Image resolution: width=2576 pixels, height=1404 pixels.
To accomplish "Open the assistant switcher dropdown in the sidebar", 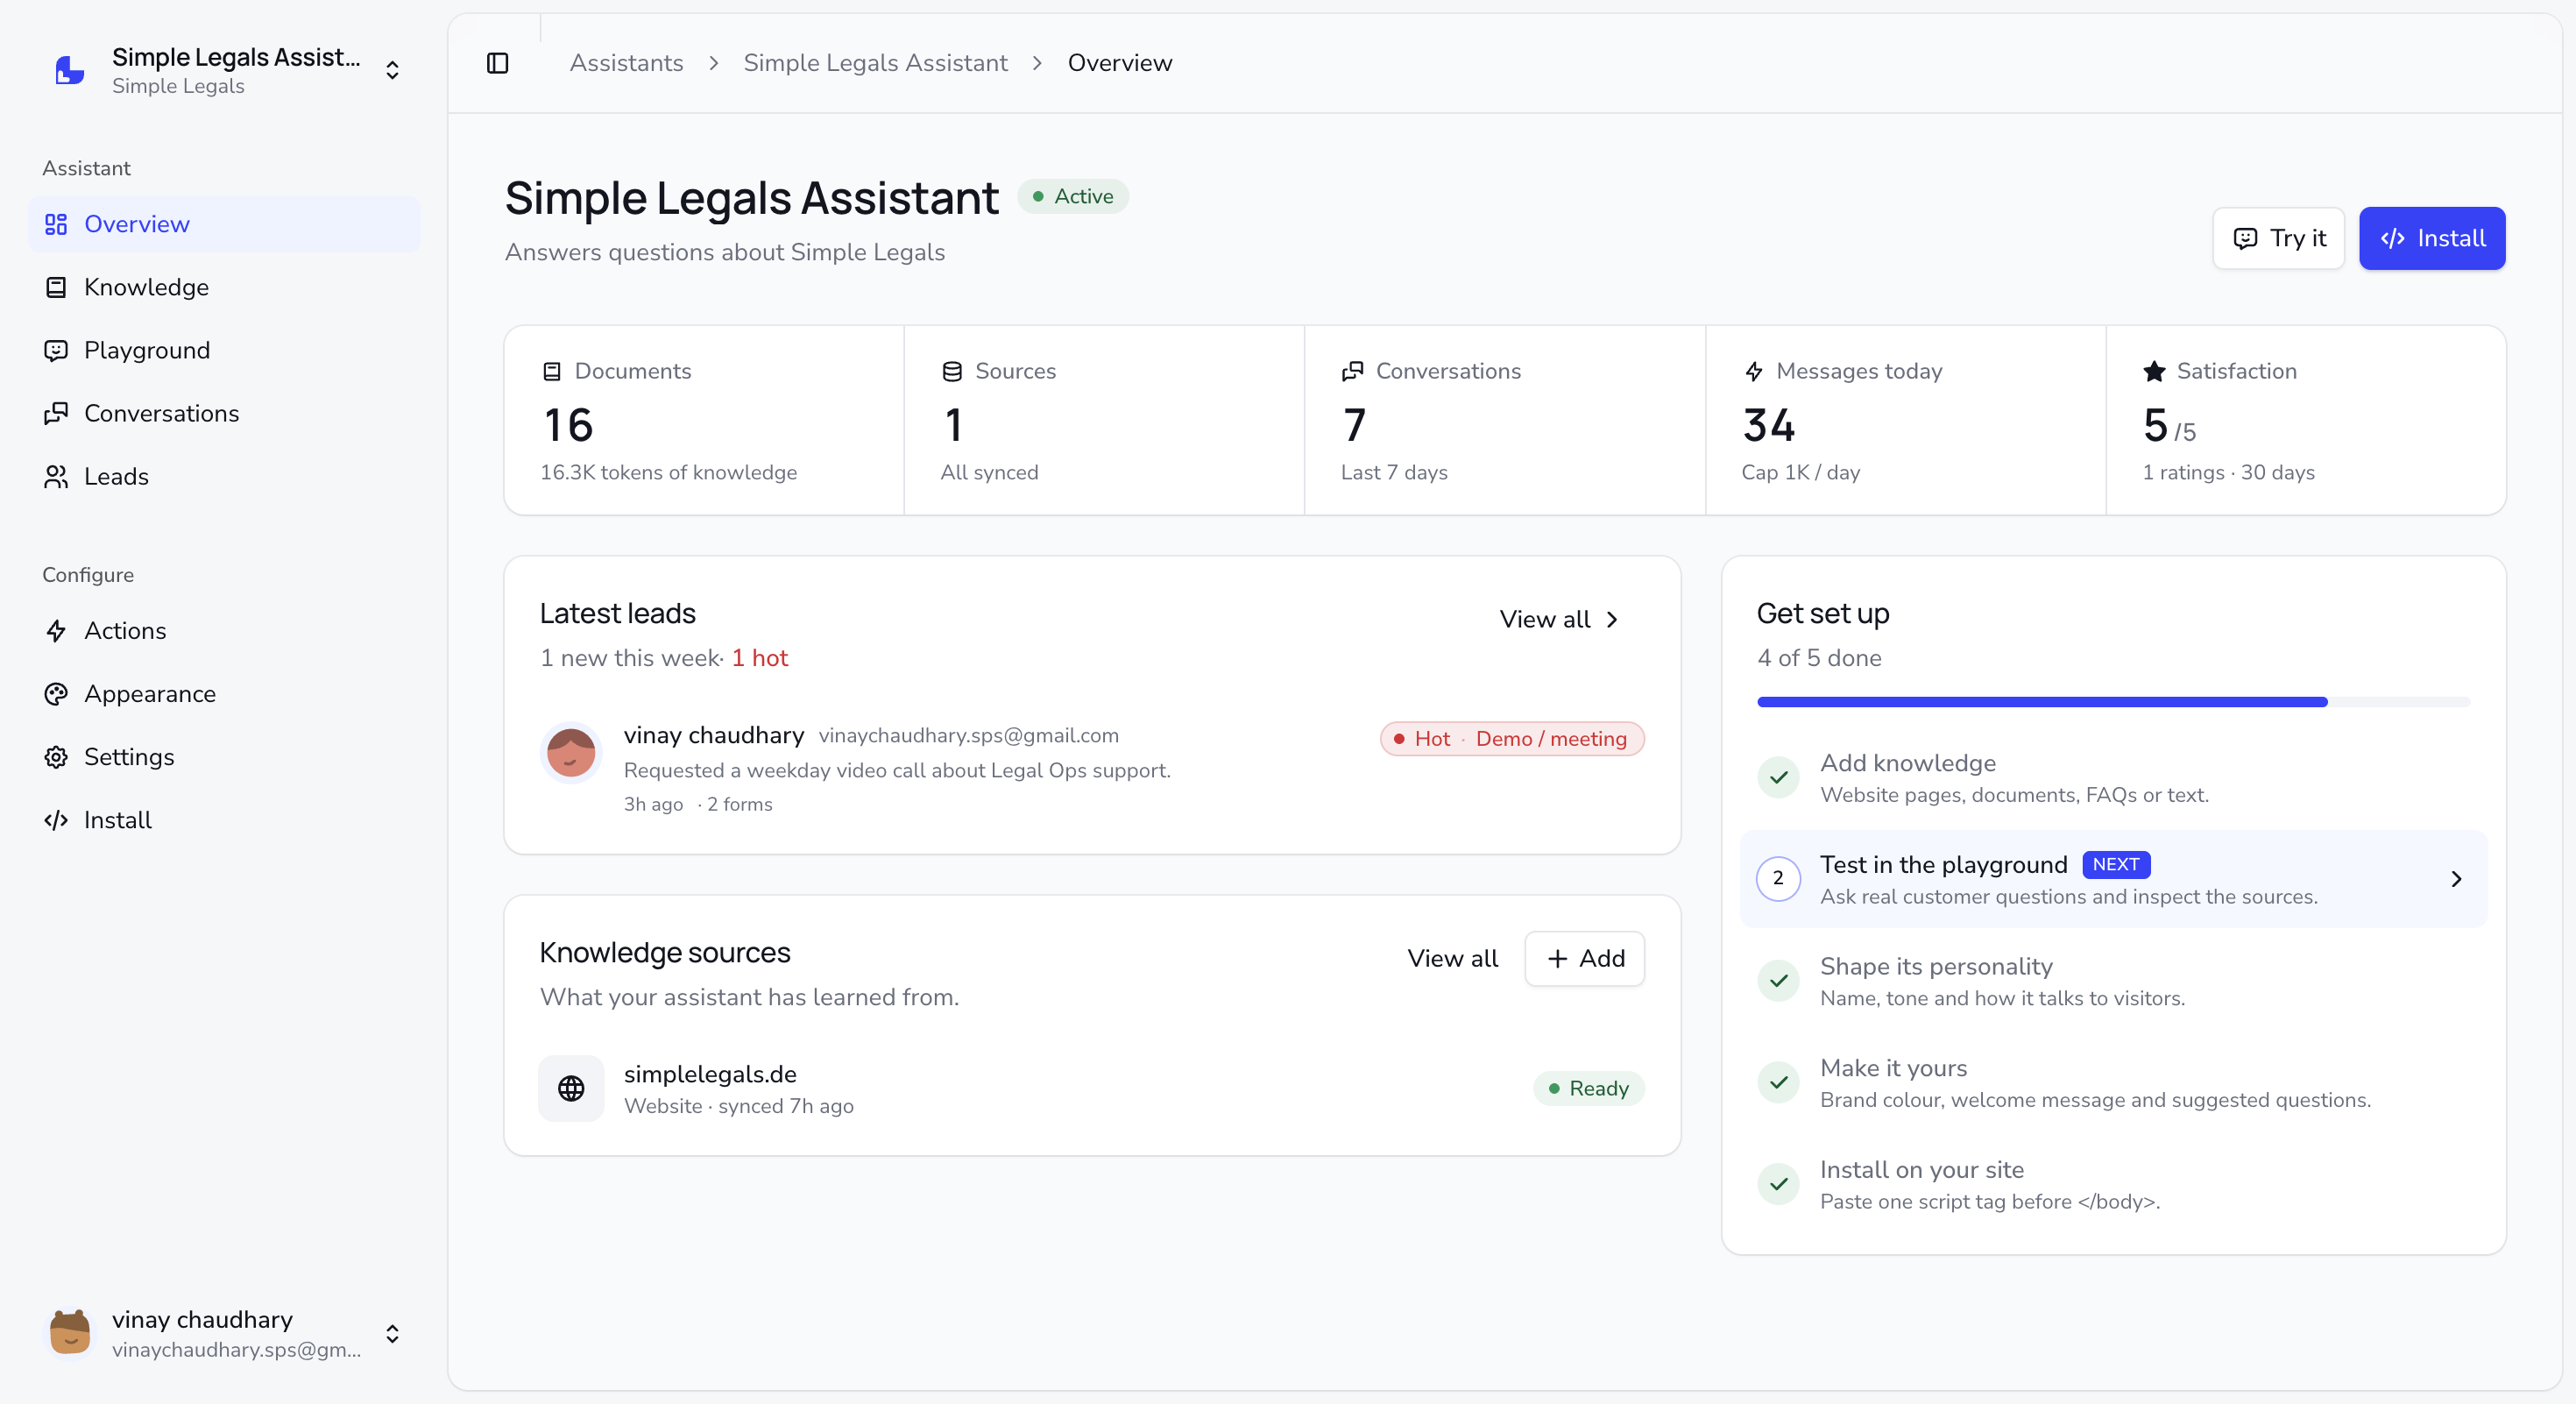I will coord(392,70).
